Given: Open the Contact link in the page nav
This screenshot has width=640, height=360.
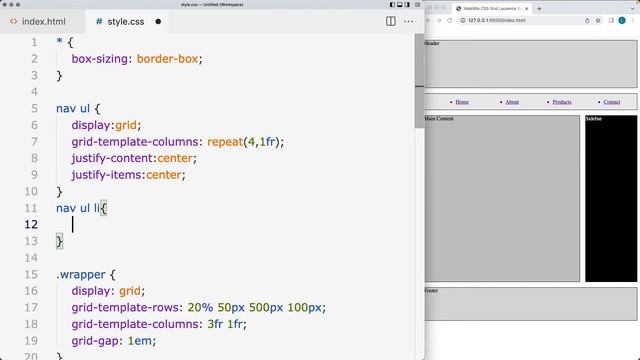Looking at the screenshot, I should pyautogui.click(x=612, y=102).
